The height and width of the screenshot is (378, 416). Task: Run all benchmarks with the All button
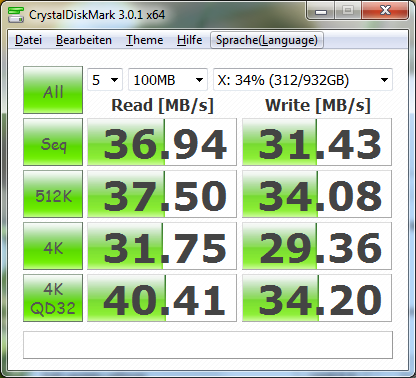pyautogui.click(x=53, y=90)
